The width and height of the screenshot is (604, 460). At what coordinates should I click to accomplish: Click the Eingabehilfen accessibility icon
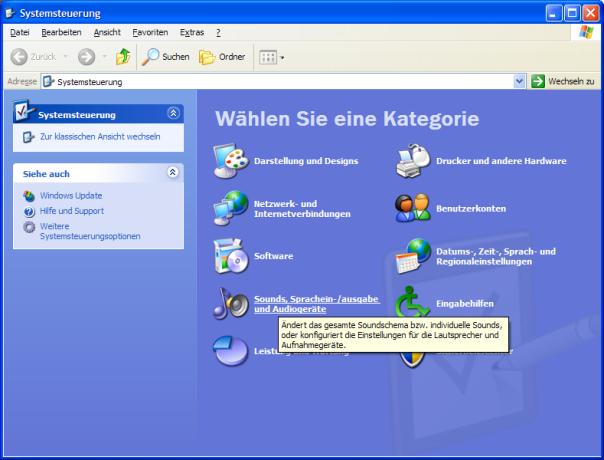(413, 303)
